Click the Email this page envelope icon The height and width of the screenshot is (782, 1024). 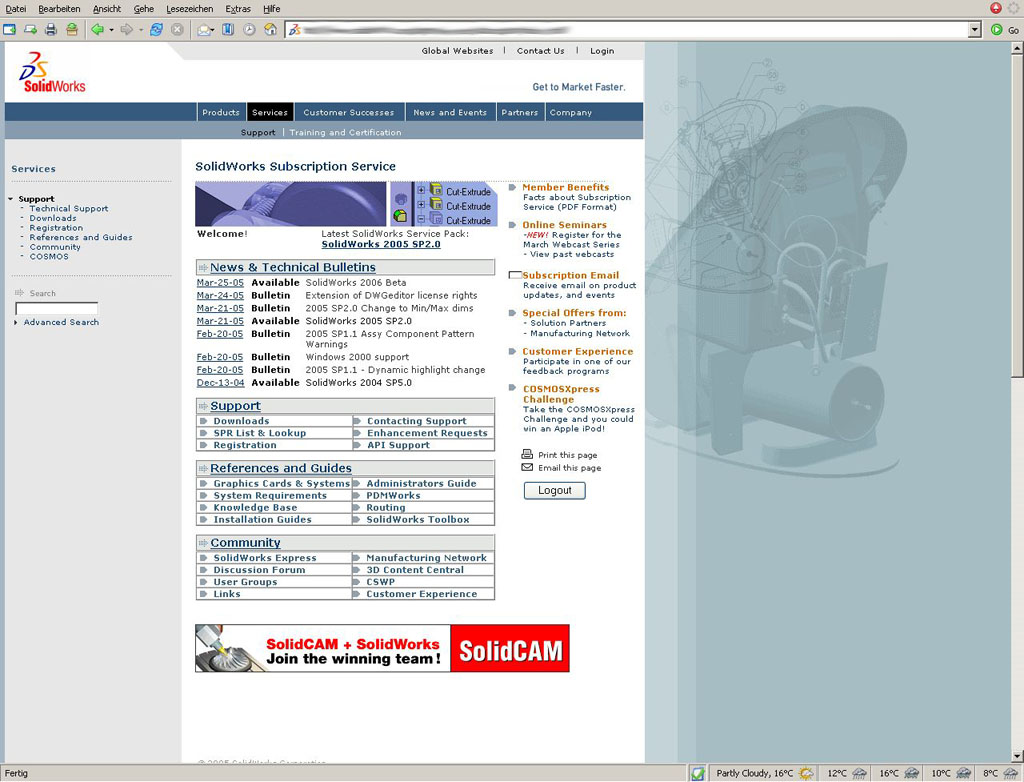click(x=527, y=467)
